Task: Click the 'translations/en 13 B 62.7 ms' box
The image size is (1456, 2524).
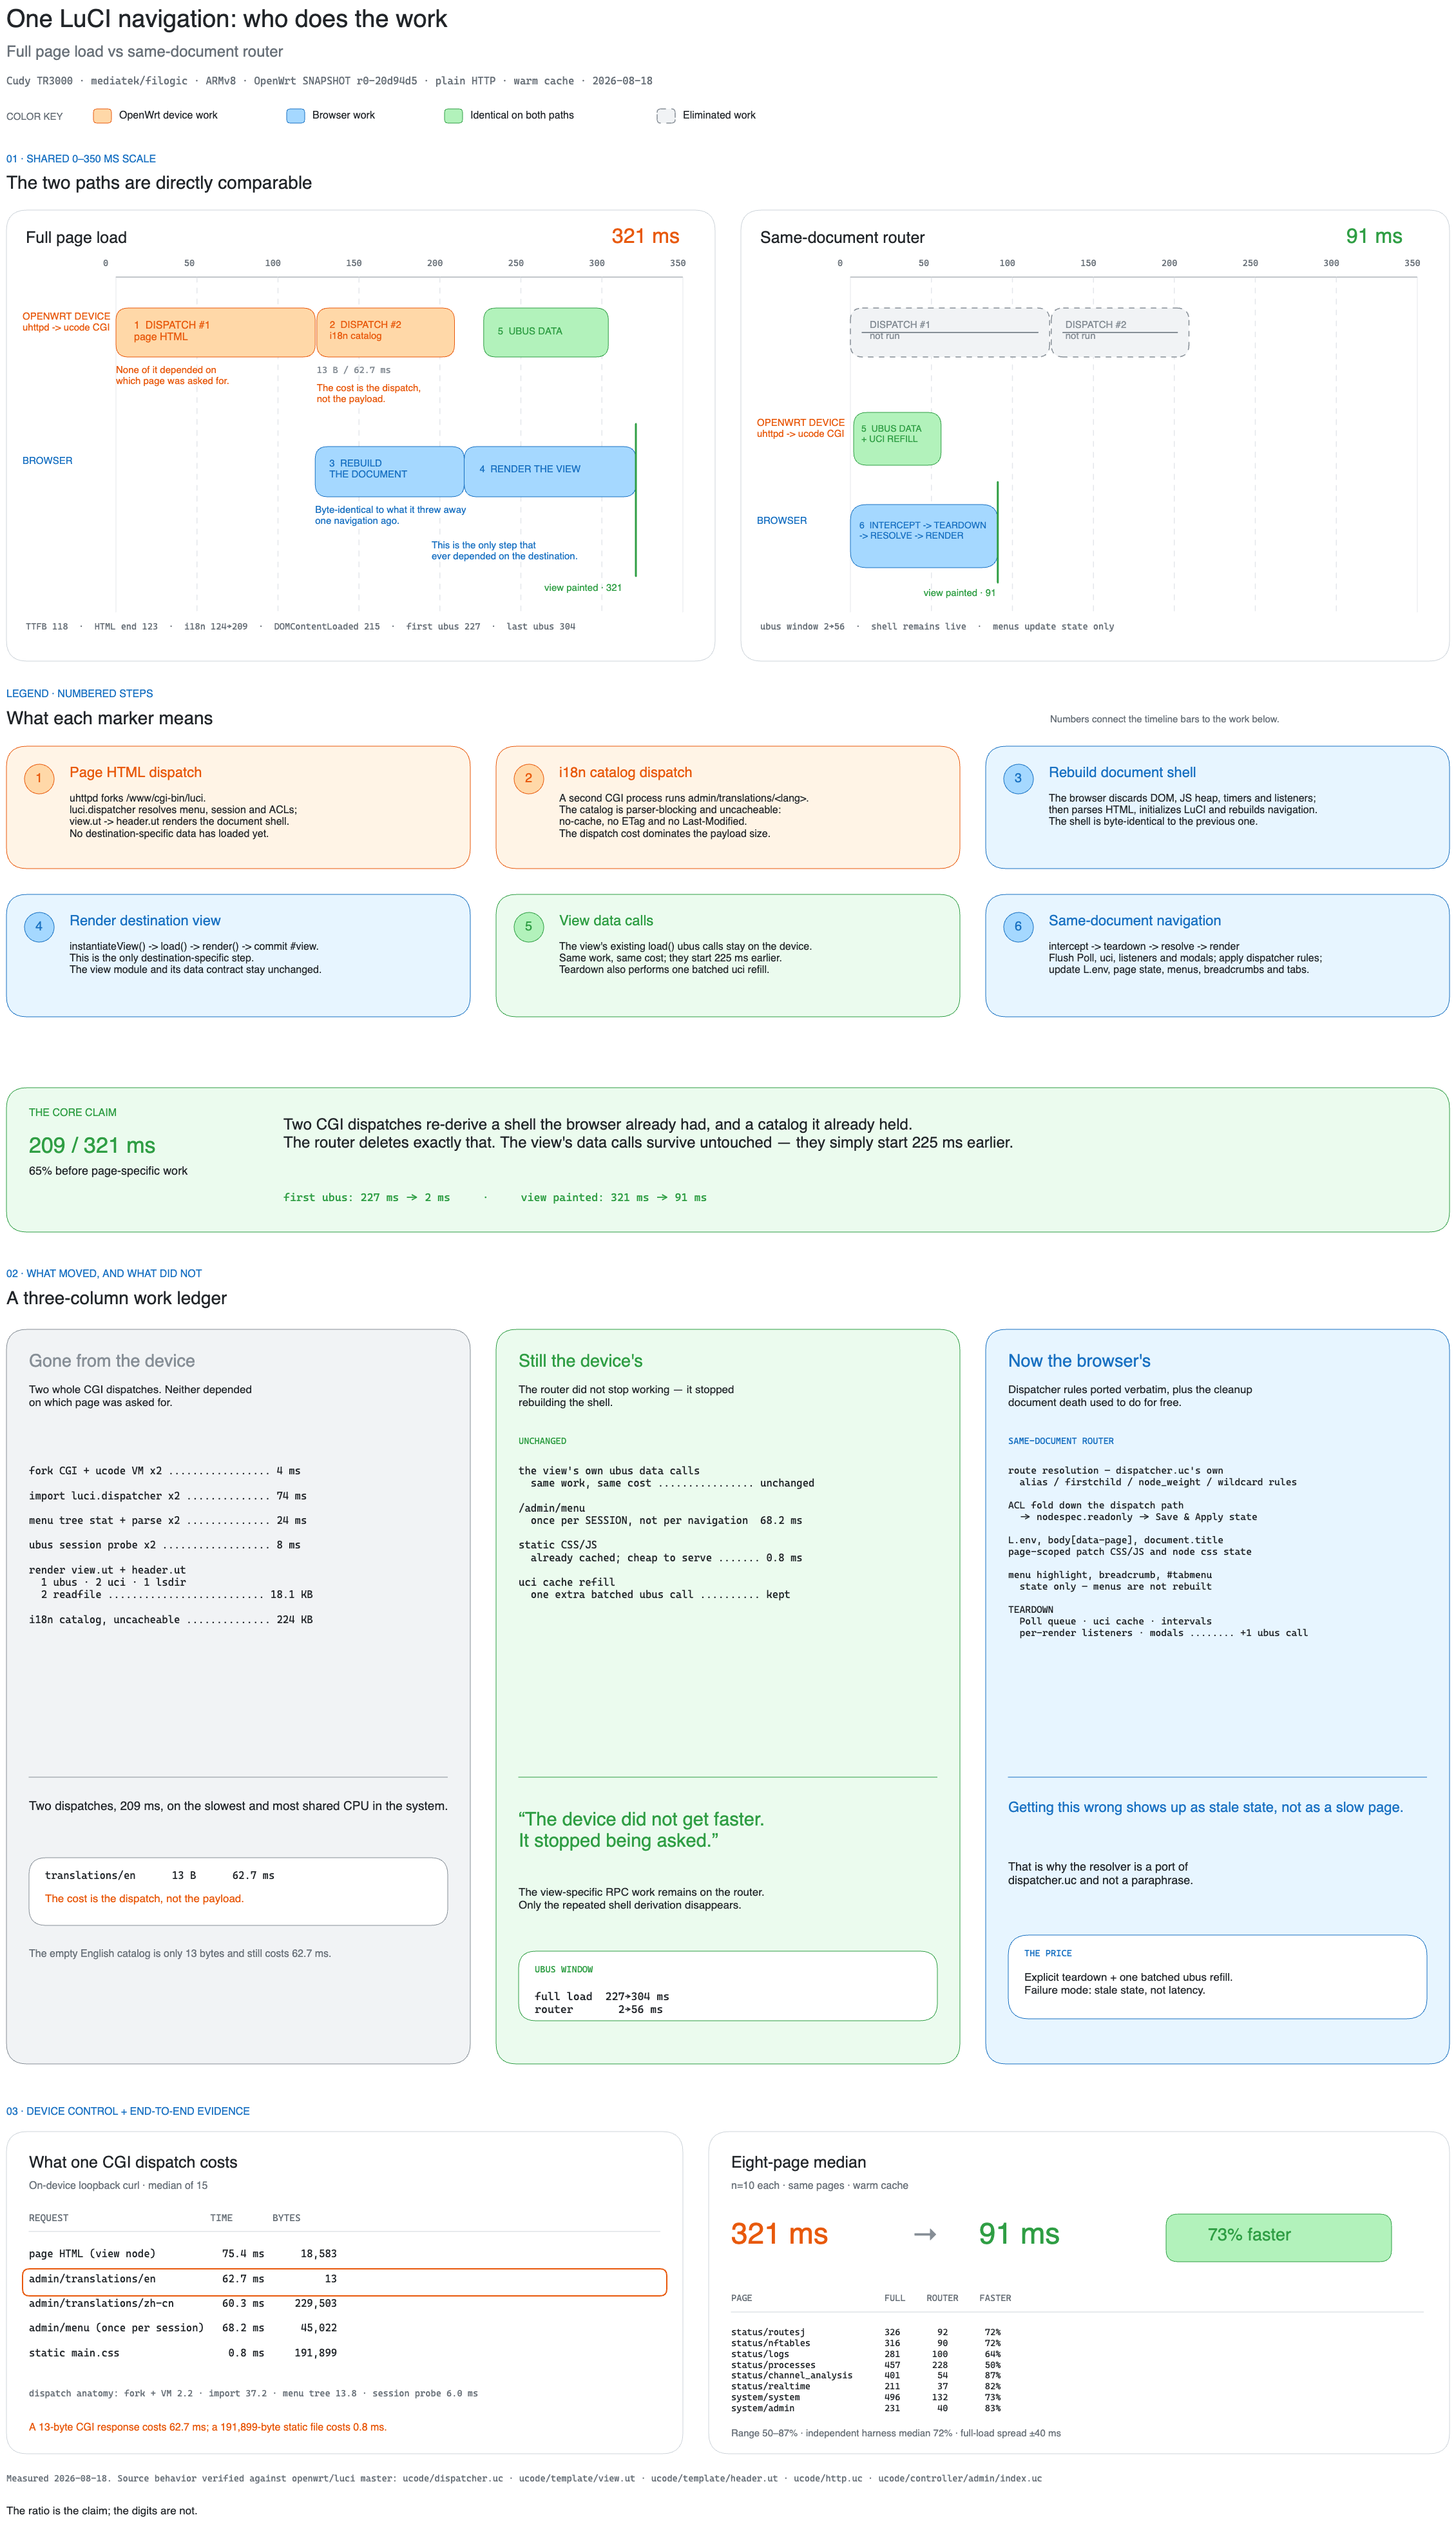Action: coord(238,1891)
